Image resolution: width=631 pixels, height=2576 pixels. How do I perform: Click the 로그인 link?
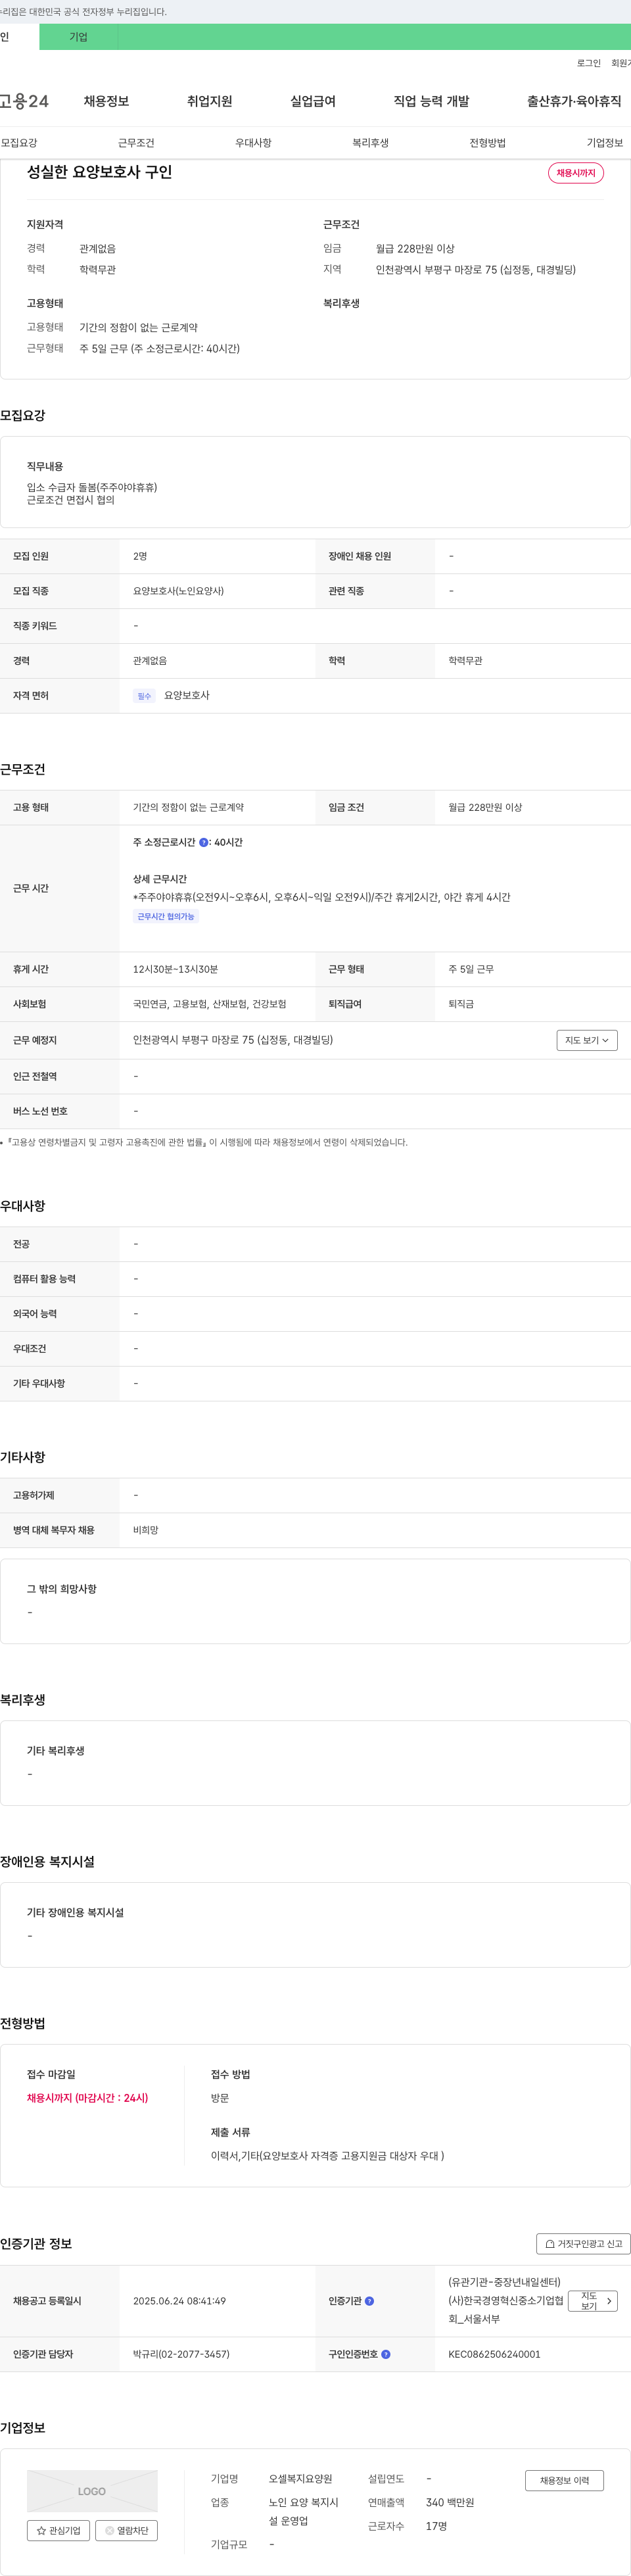[588, 63]
